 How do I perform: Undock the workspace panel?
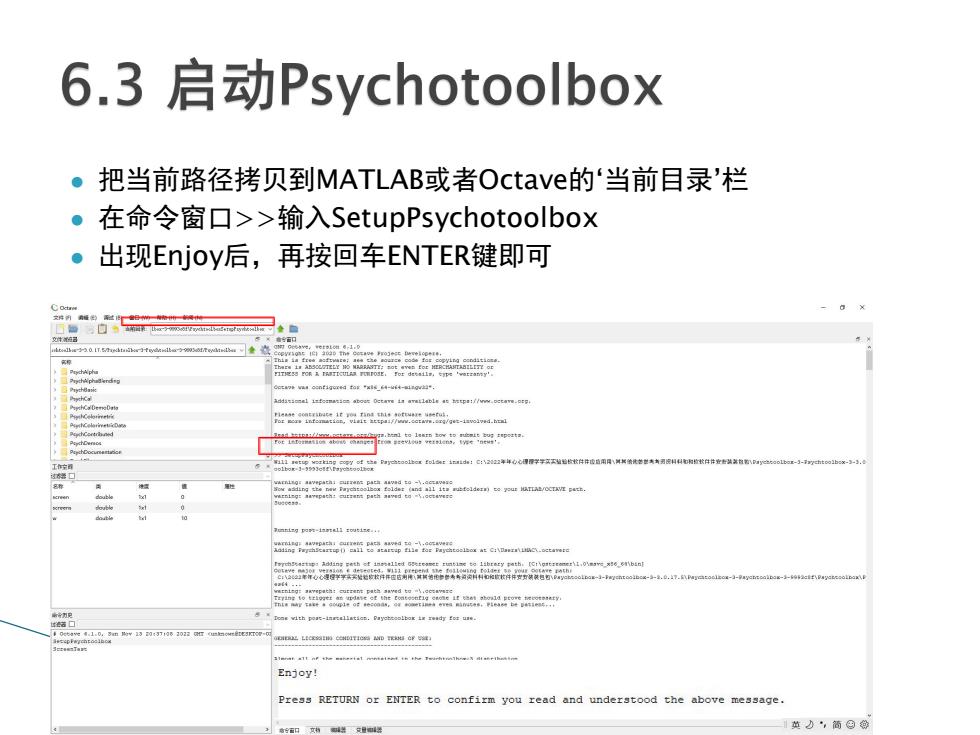coord(258,466)
